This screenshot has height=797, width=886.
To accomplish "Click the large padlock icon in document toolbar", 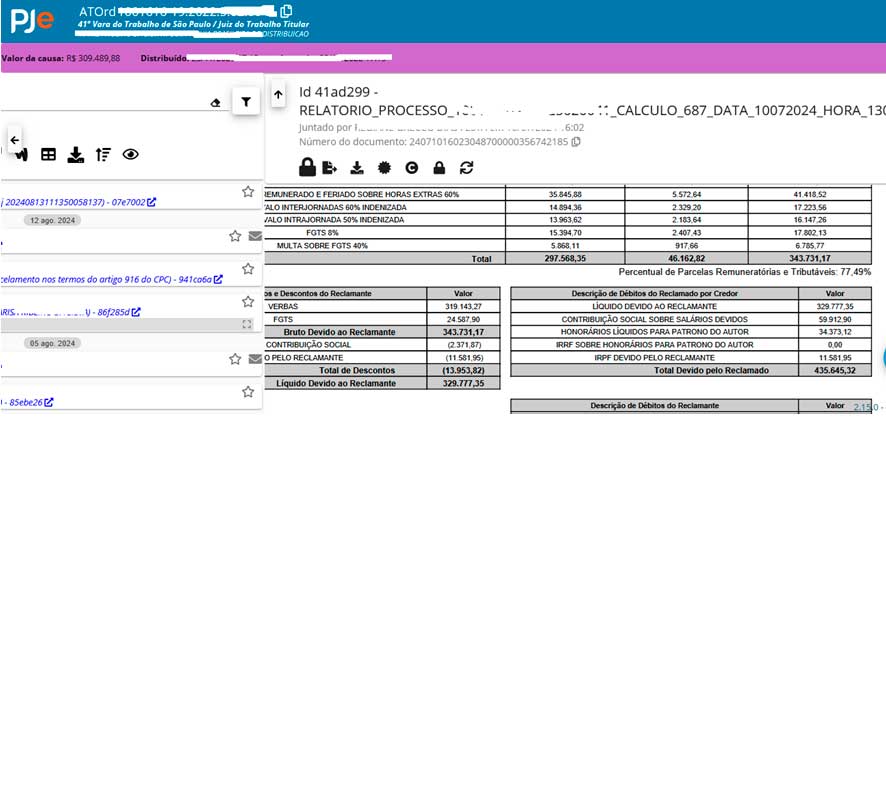I will 307,167.
